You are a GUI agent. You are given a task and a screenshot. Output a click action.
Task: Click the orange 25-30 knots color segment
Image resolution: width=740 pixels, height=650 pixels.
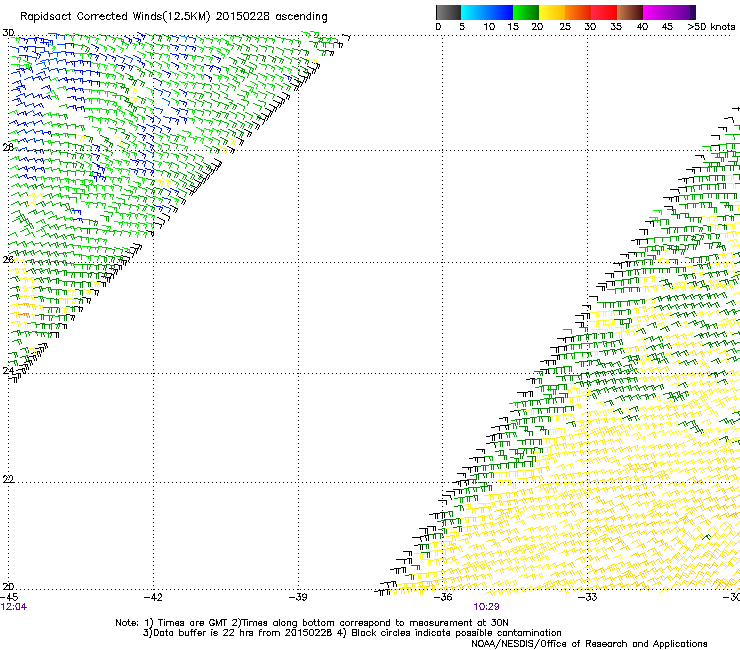point(578,12)
